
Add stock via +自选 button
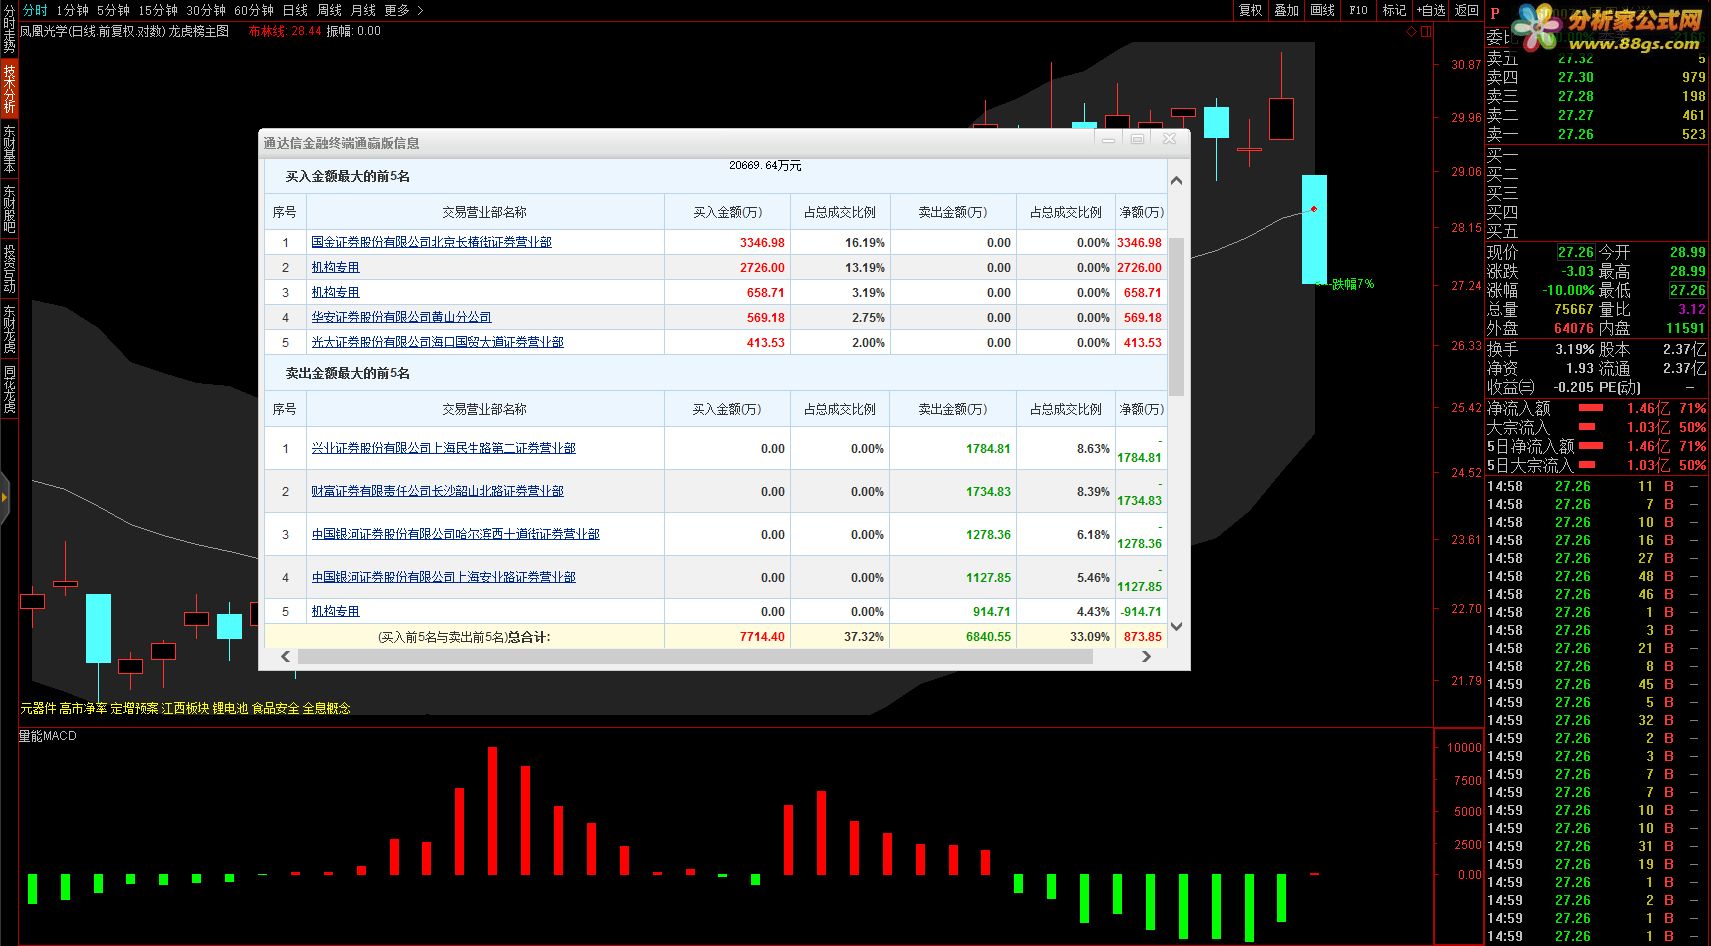pyautogui.click(x=1431, y=10)
